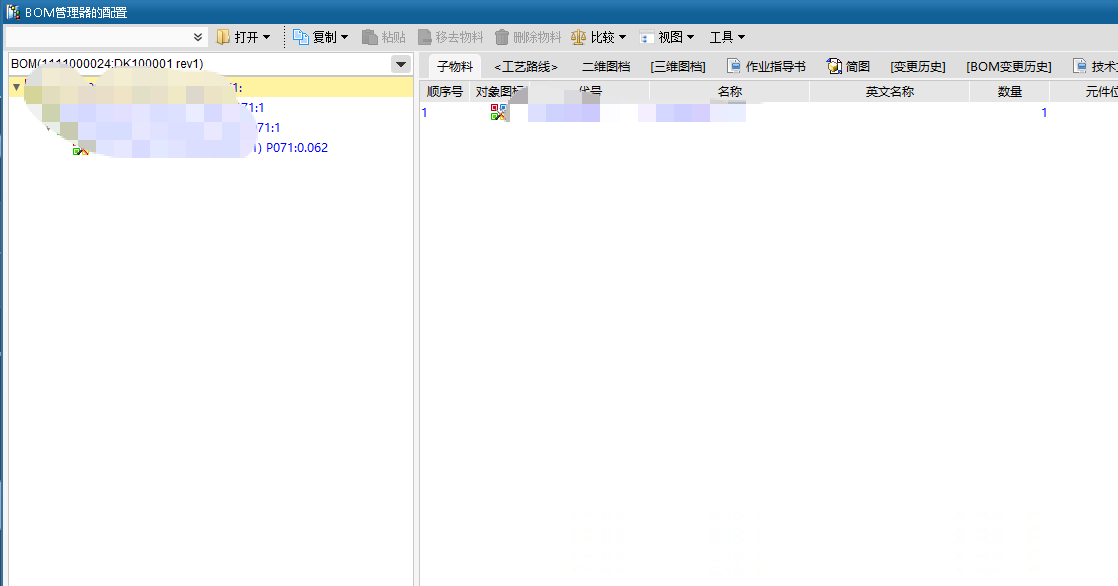Open the 工具 tools dropdown
This screenshot has height=586, width=1118.
point(727,37)
